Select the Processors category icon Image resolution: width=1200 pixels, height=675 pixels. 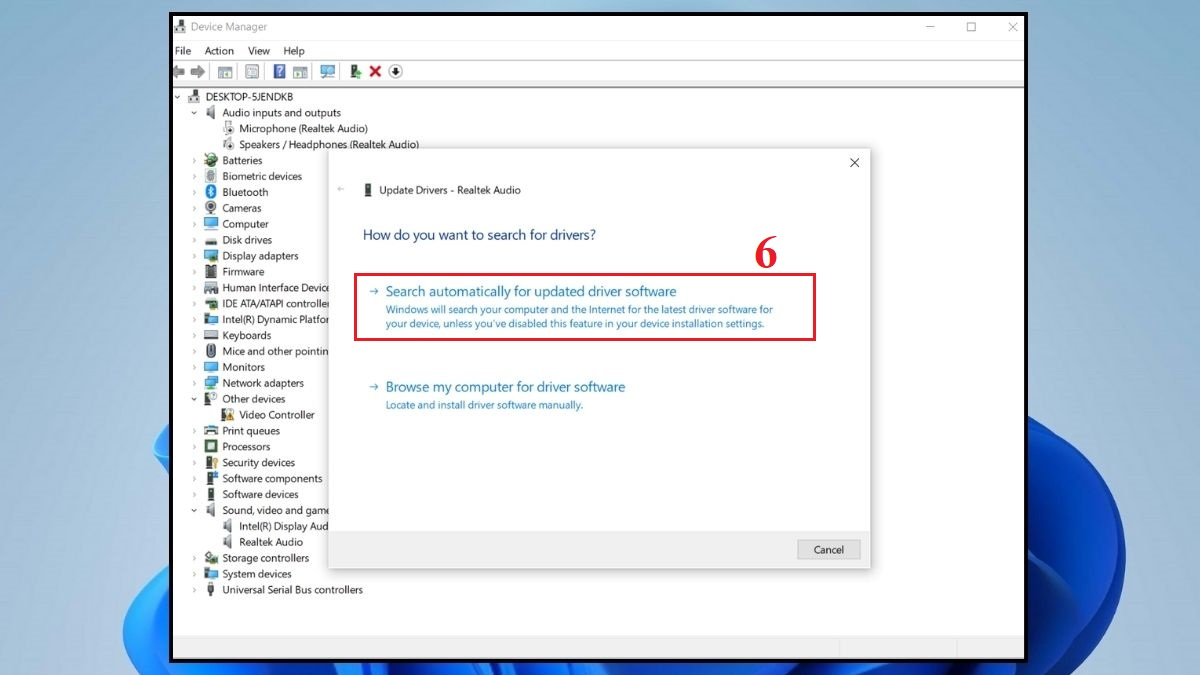[211, 446]
